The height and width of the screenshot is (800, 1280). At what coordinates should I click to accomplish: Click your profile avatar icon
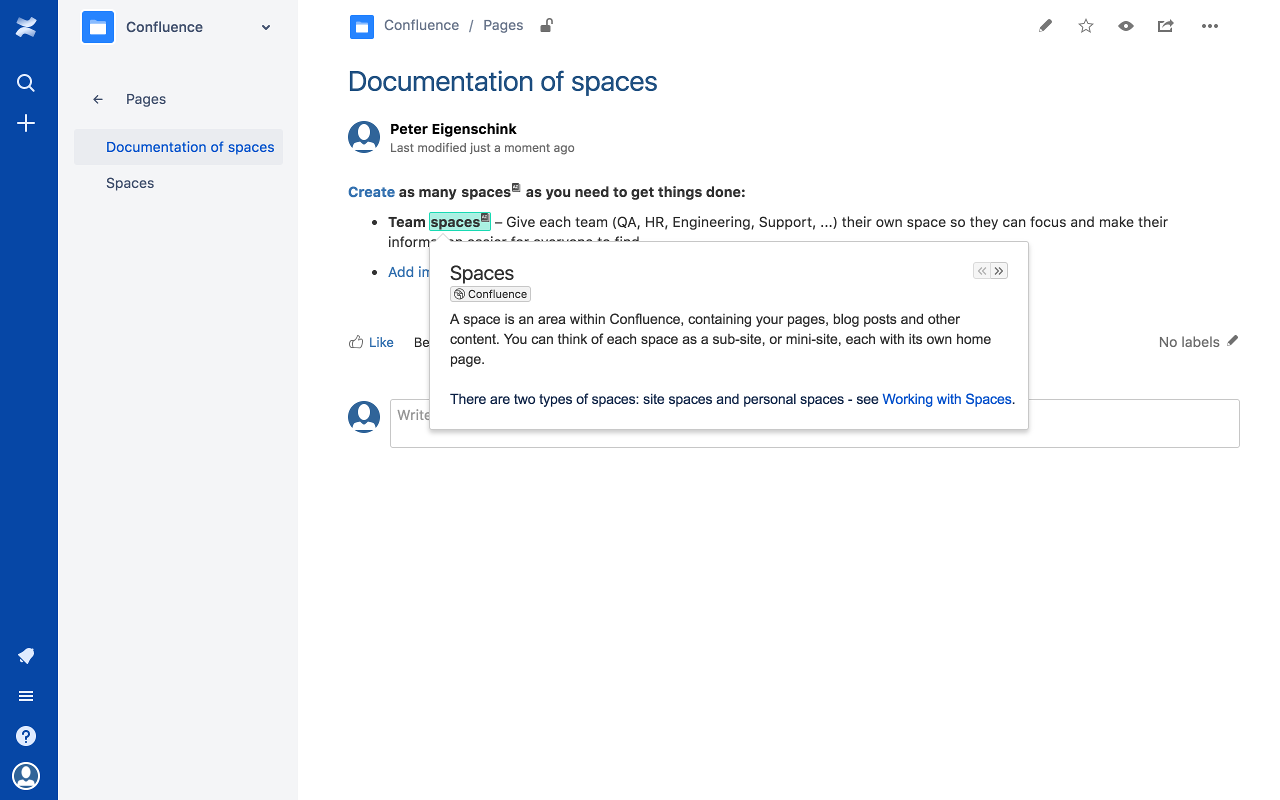tap(26, 775)
